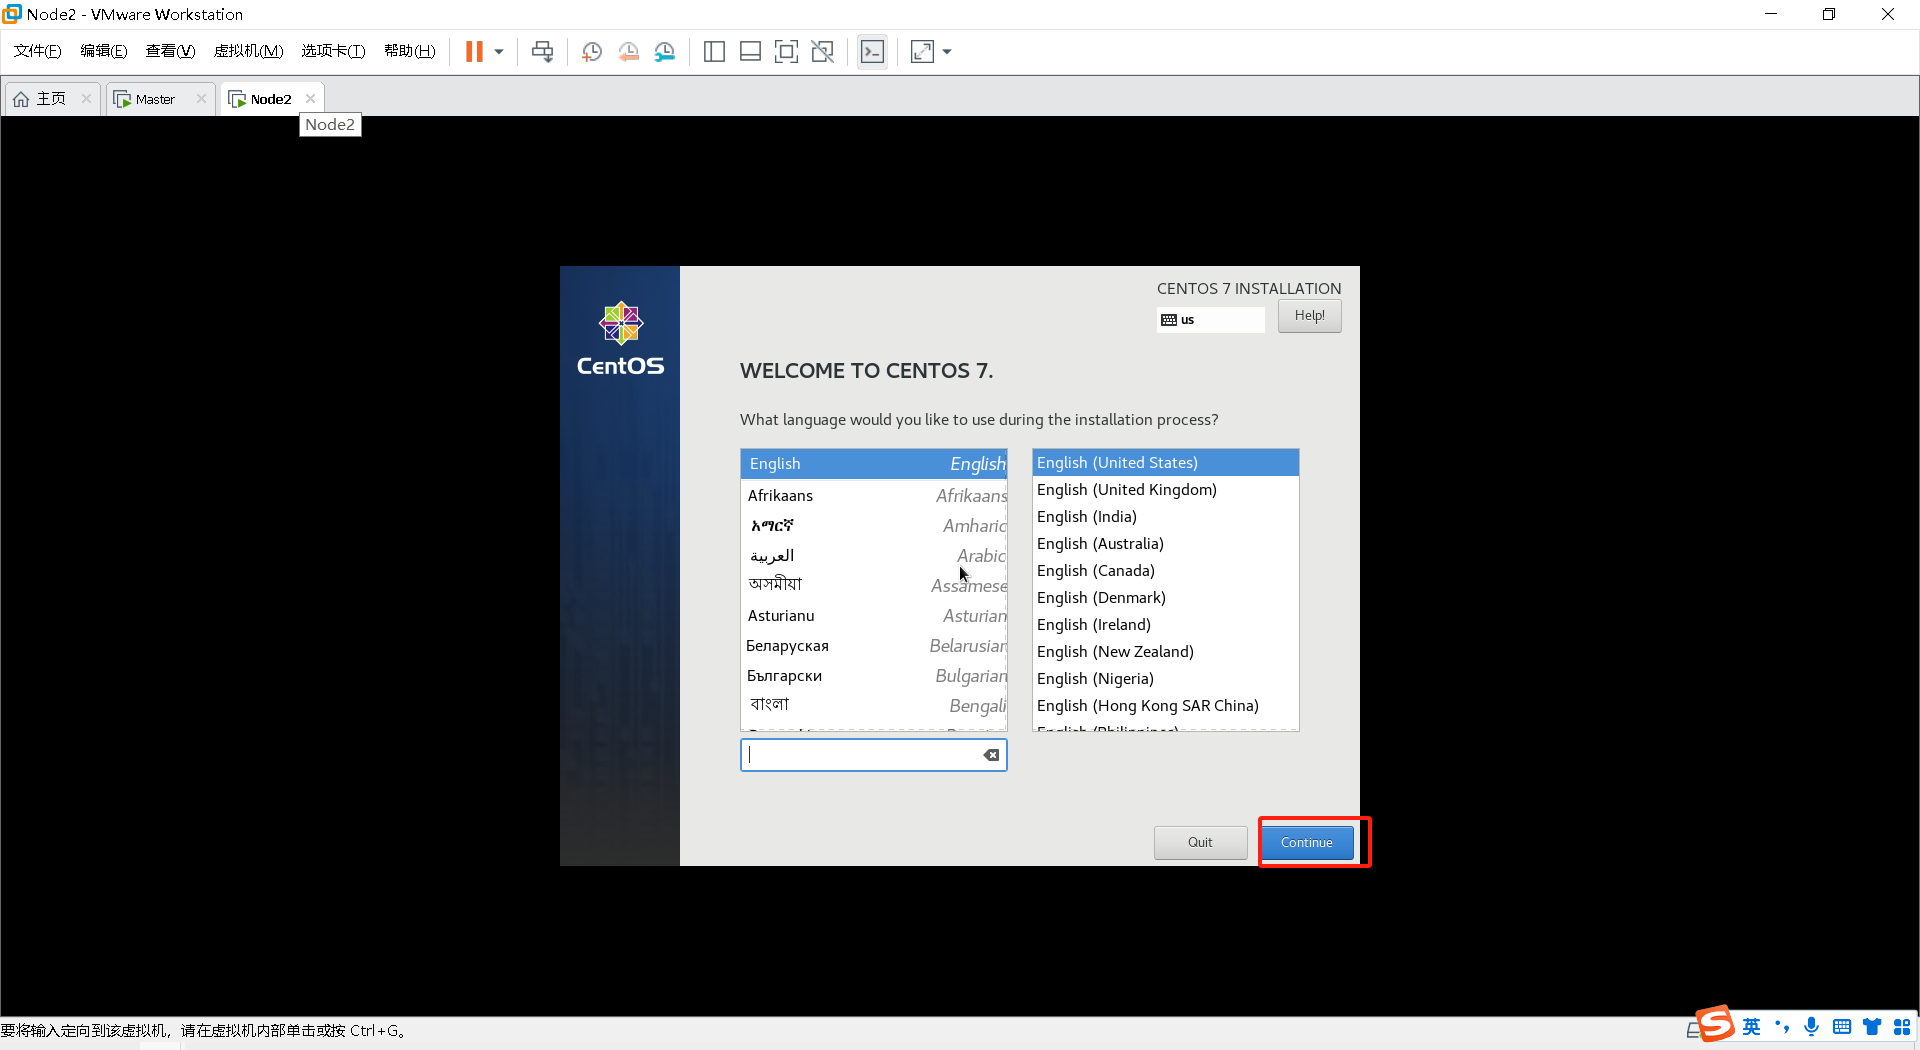Viewport: 1920px width, 1050px height.
Task: Toggle the punctuation mode icon in Sogou bar
Action: [1782, 1027]
